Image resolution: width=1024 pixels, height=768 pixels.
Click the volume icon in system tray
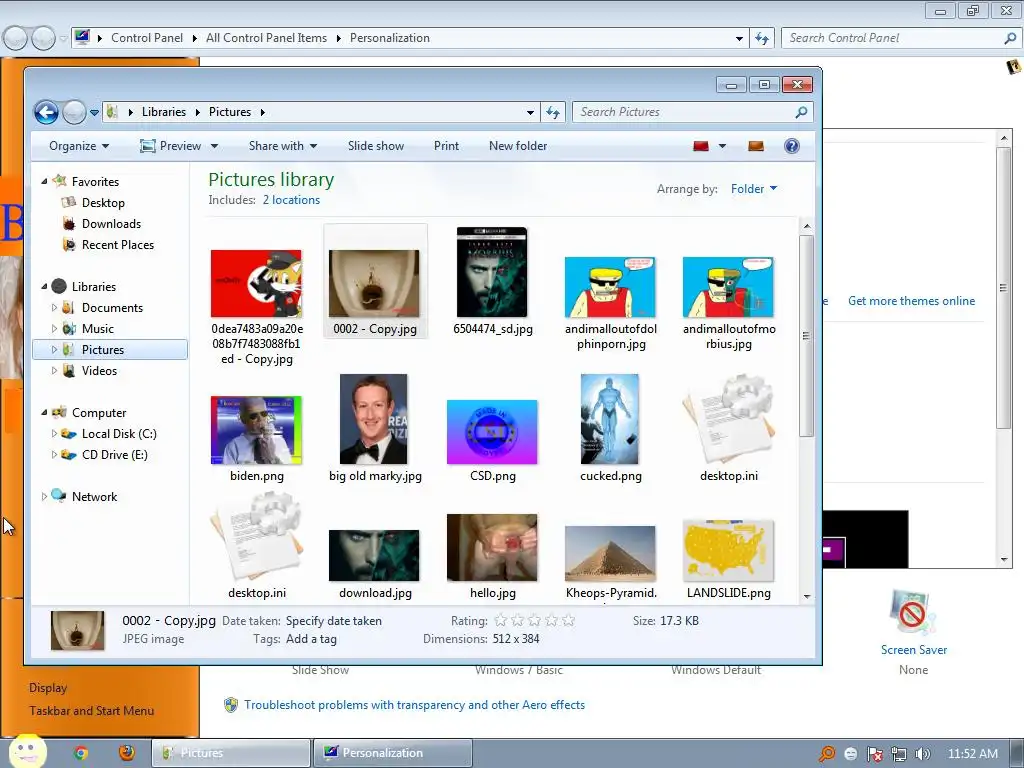[922, 754]
